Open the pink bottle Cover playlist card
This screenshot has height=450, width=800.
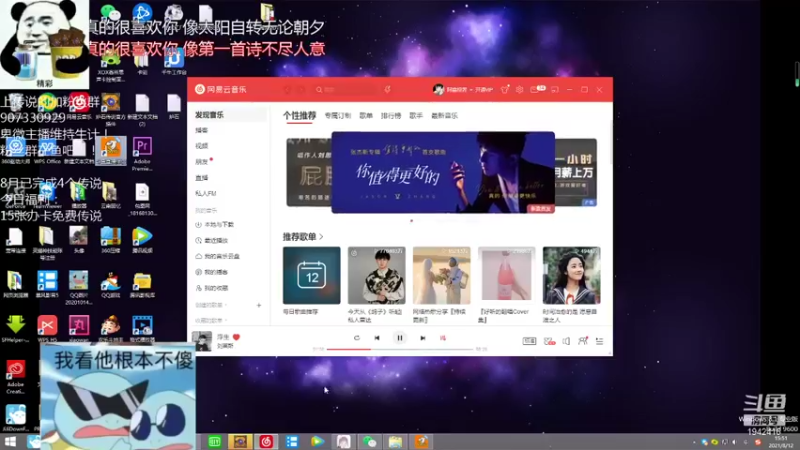point(507,276)
